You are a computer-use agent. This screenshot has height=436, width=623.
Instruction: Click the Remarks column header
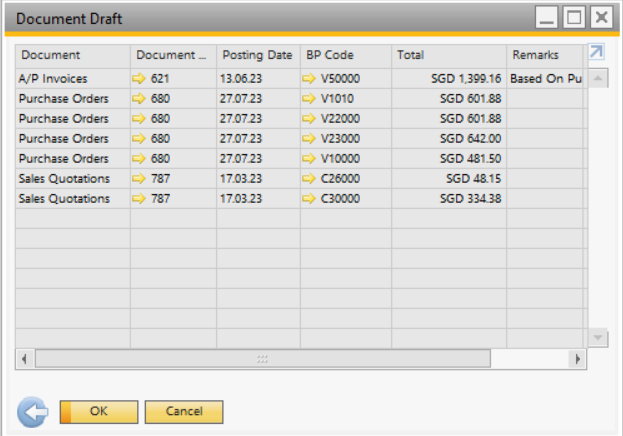point(545,56)
